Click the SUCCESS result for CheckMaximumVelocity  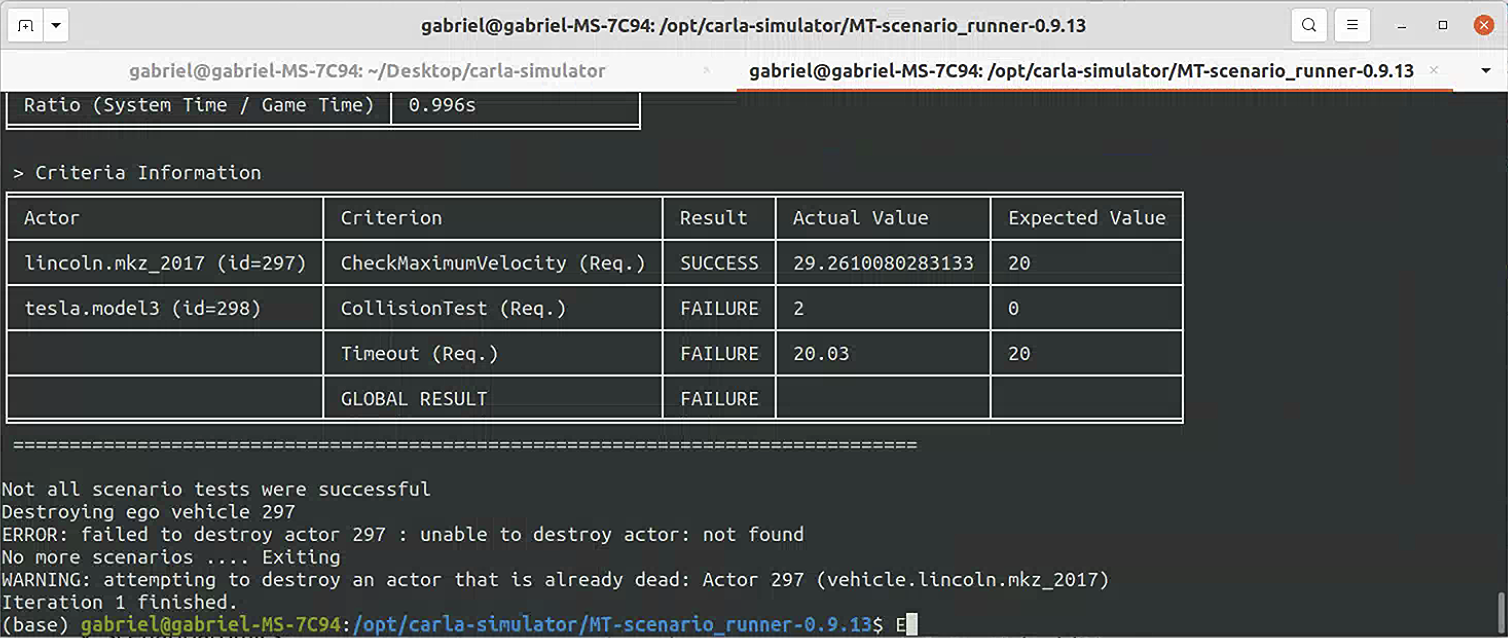point(718,262)
